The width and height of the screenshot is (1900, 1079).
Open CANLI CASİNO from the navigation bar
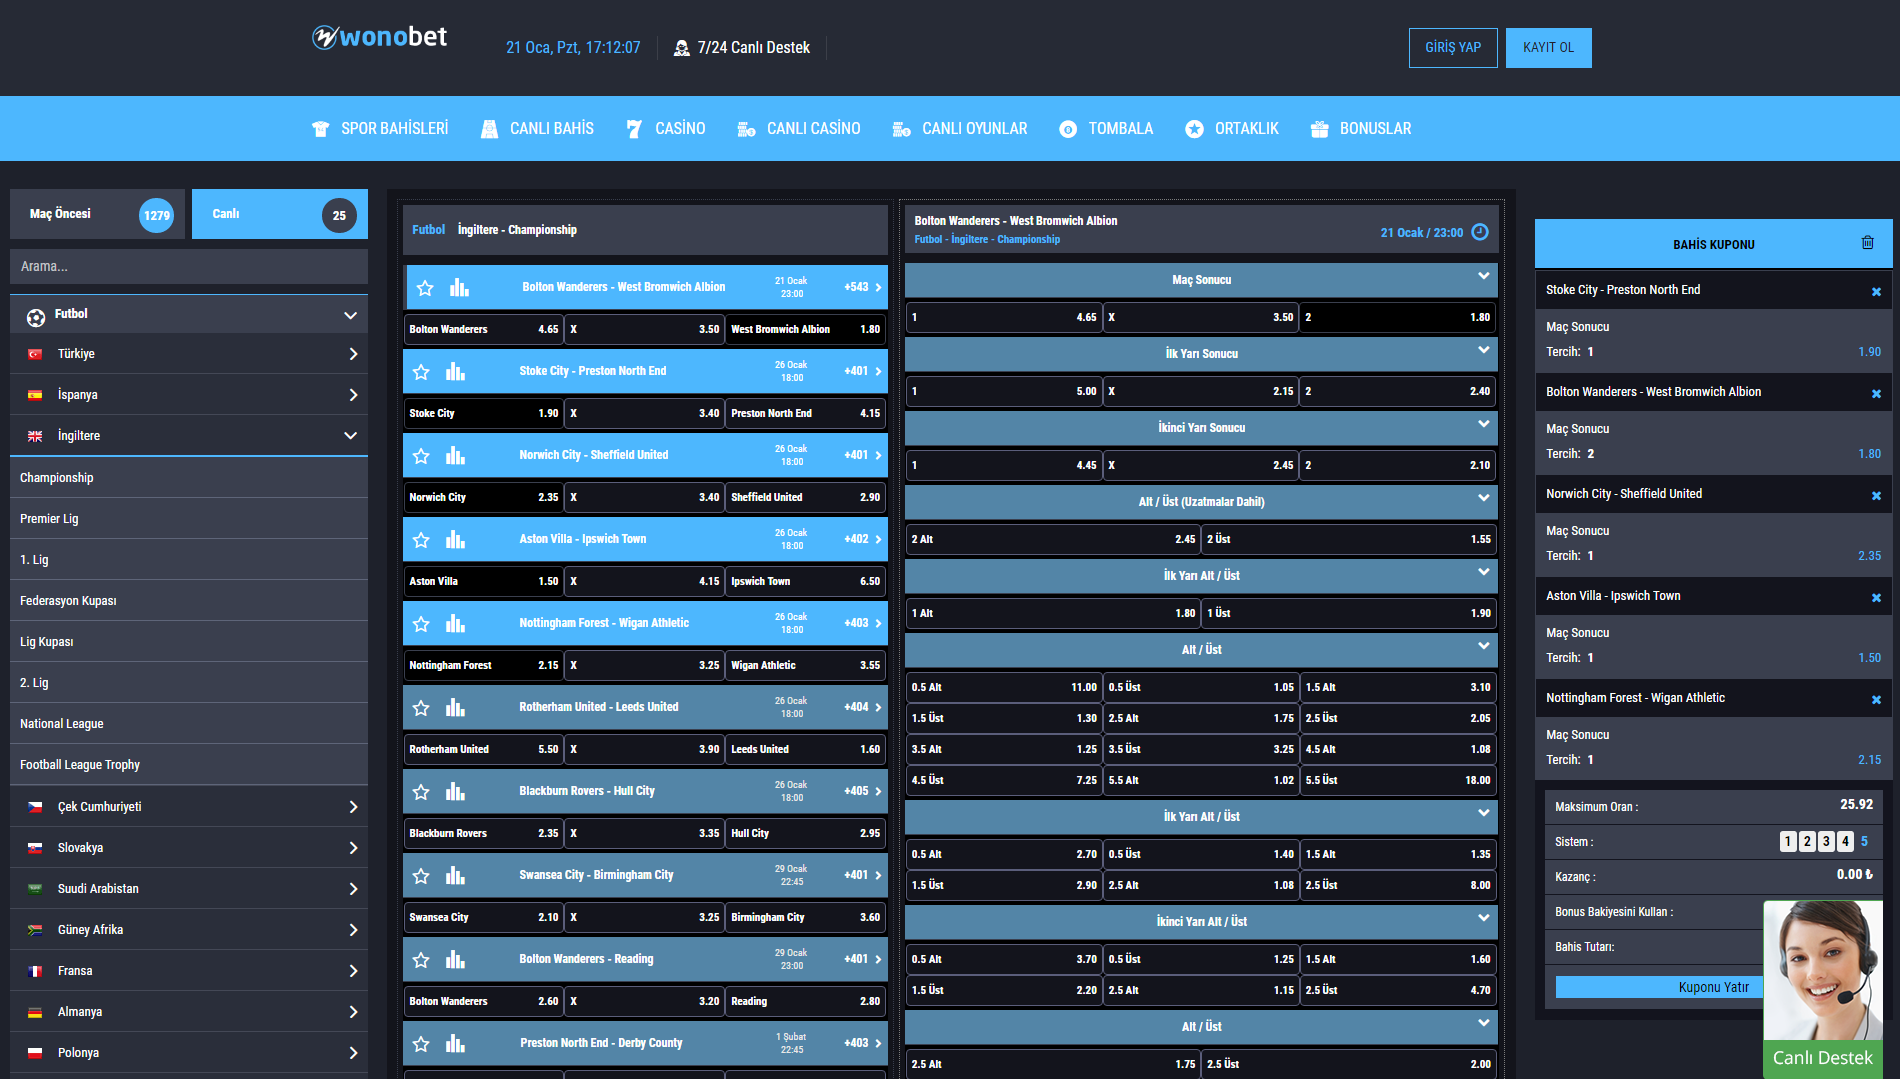[x=798, y=129]
